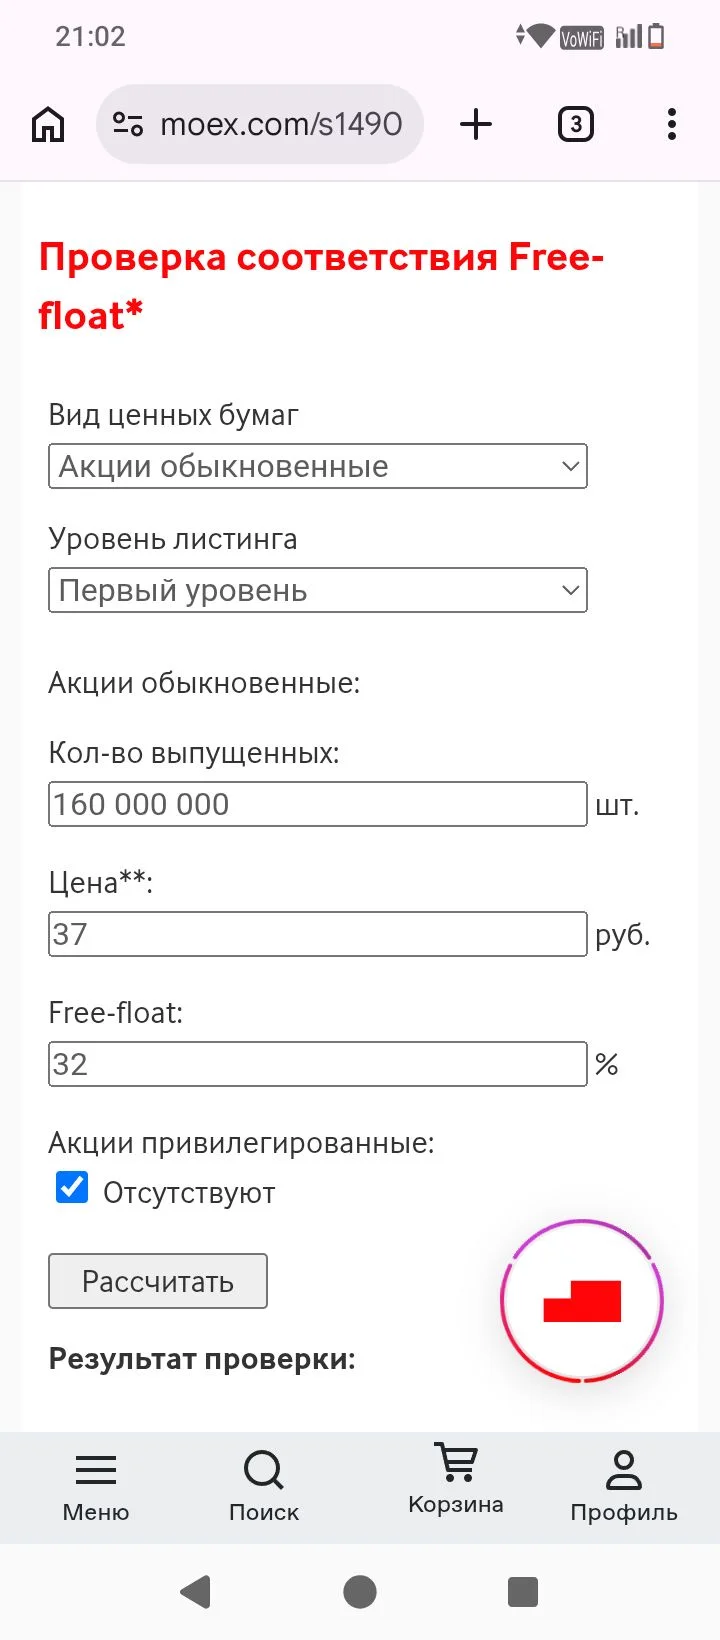Focus the Free-float percent input field
The height and width of the screenshot is (1640, 720).
[318, 1064]
